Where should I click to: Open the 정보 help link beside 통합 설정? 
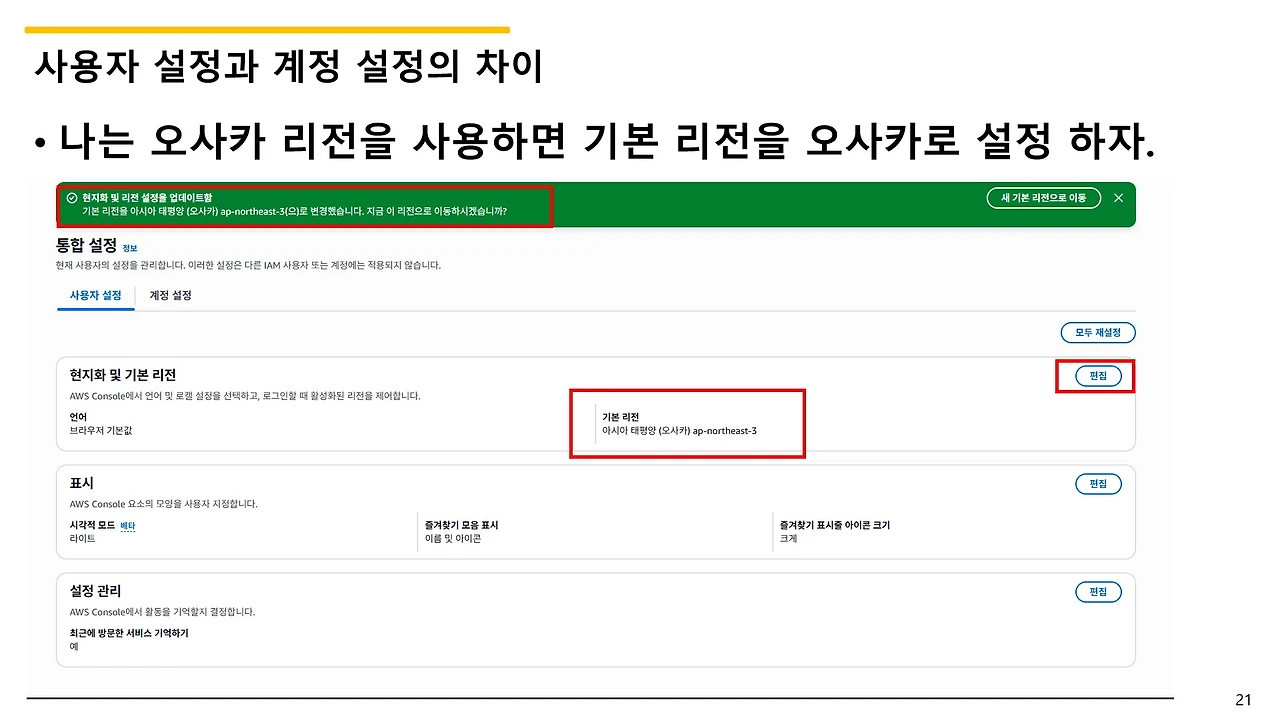pyautogui.click(x=130, y=247)
